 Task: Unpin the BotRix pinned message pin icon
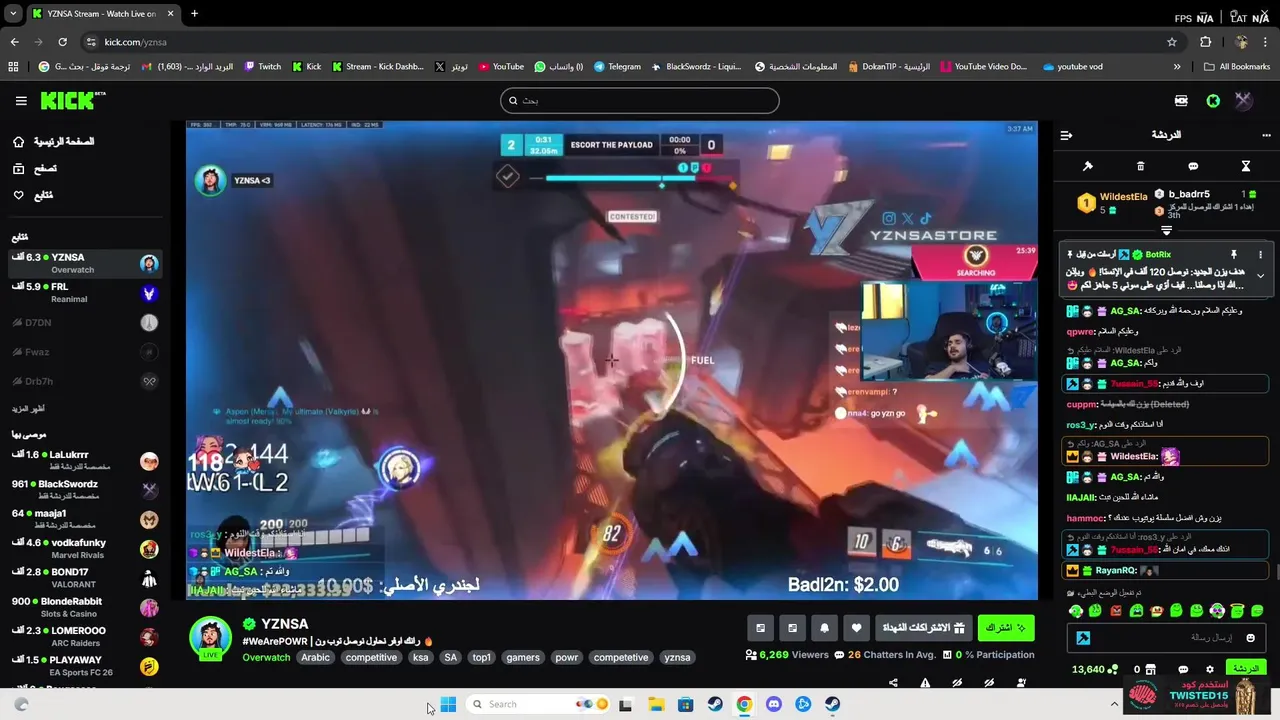1234,255
